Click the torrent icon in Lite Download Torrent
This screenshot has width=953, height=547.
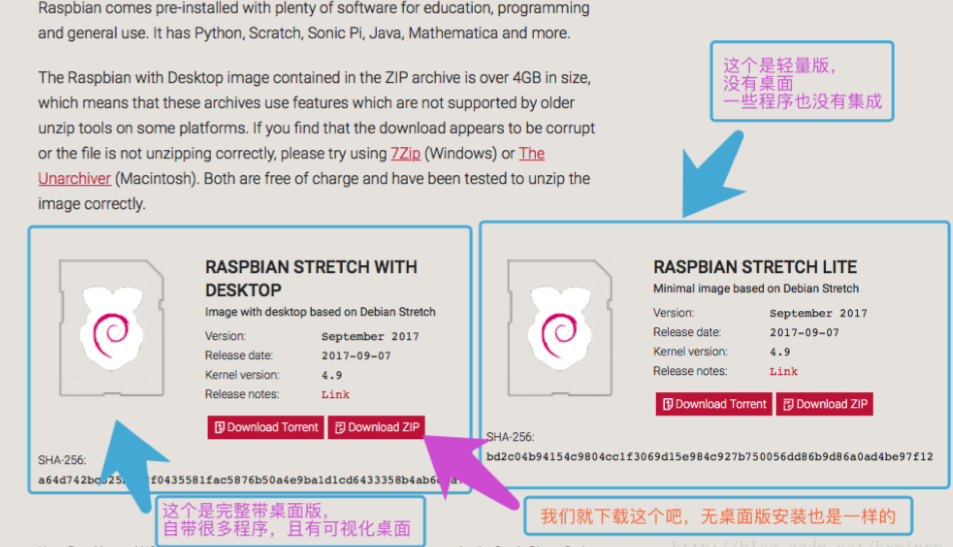point(667,404)
